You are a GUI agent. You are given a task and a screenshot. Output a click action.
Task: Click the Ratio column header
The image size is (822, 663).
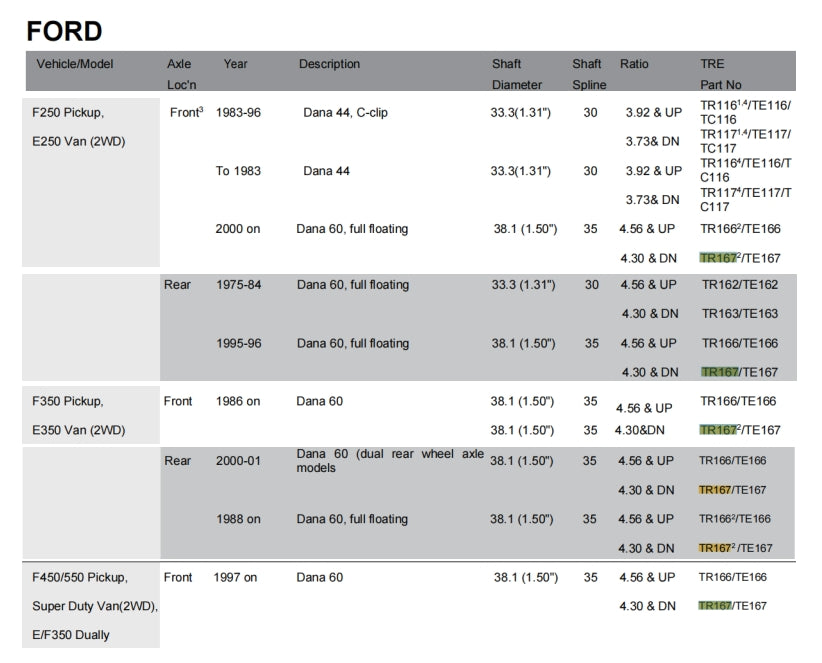pos(634,64)
